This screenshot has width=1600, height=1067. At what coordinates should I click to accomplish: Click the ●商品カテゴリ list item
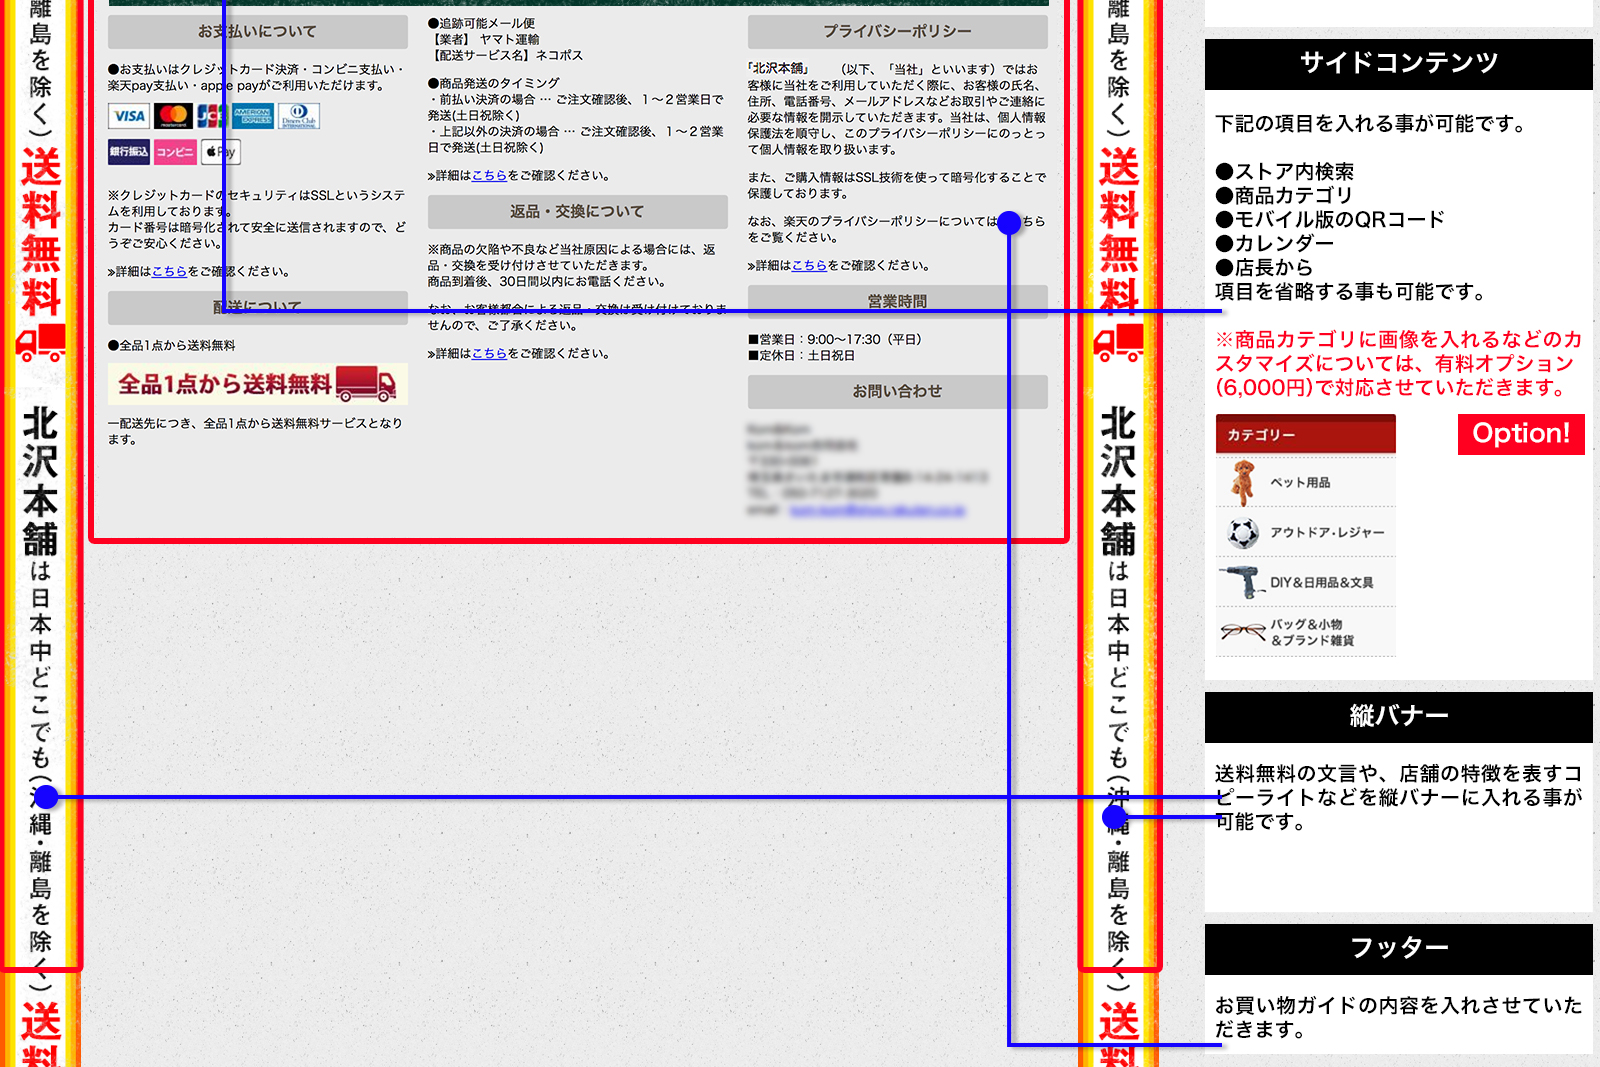point(1284,196)
